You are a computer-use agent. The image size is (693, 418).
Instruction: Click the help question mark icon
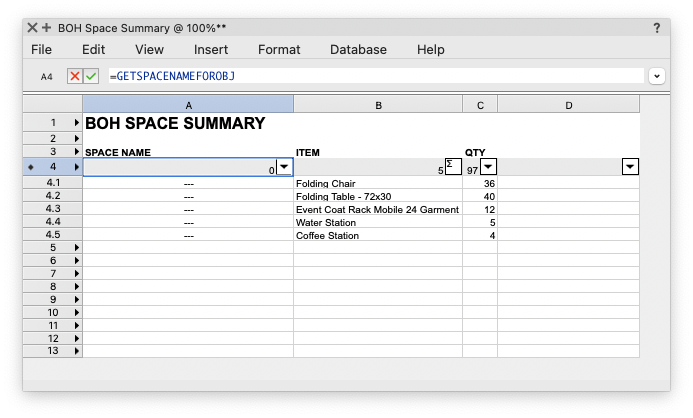(657, 28)
